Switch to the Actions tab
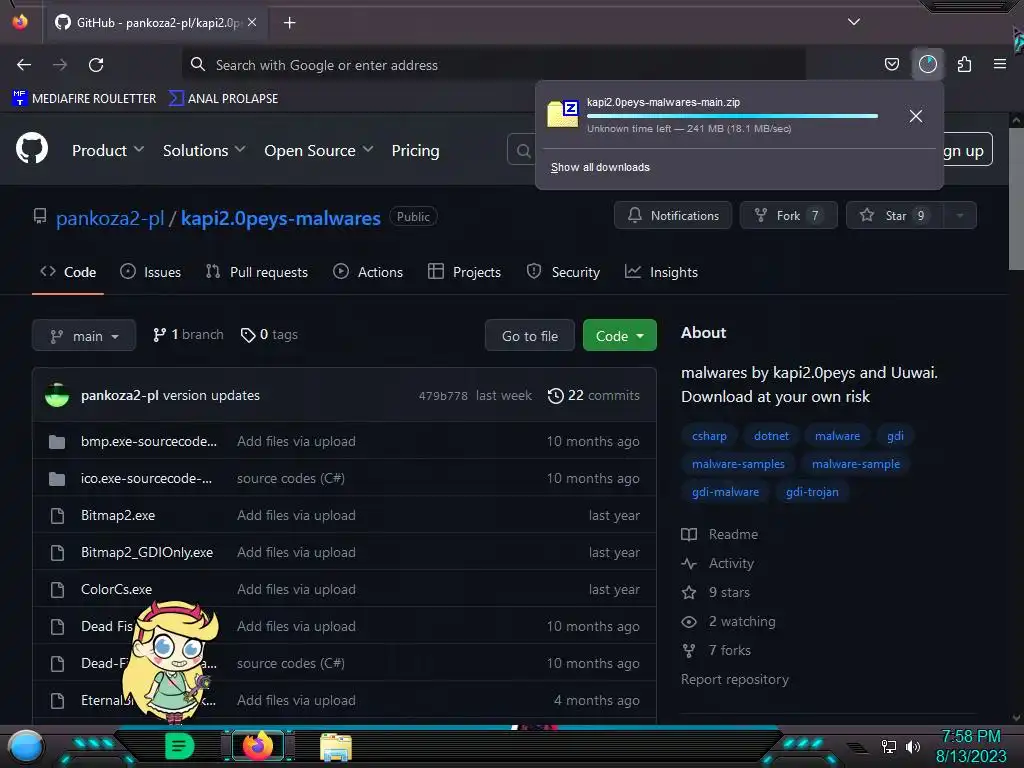The image size is (1024, 768). tap(368, 272)
